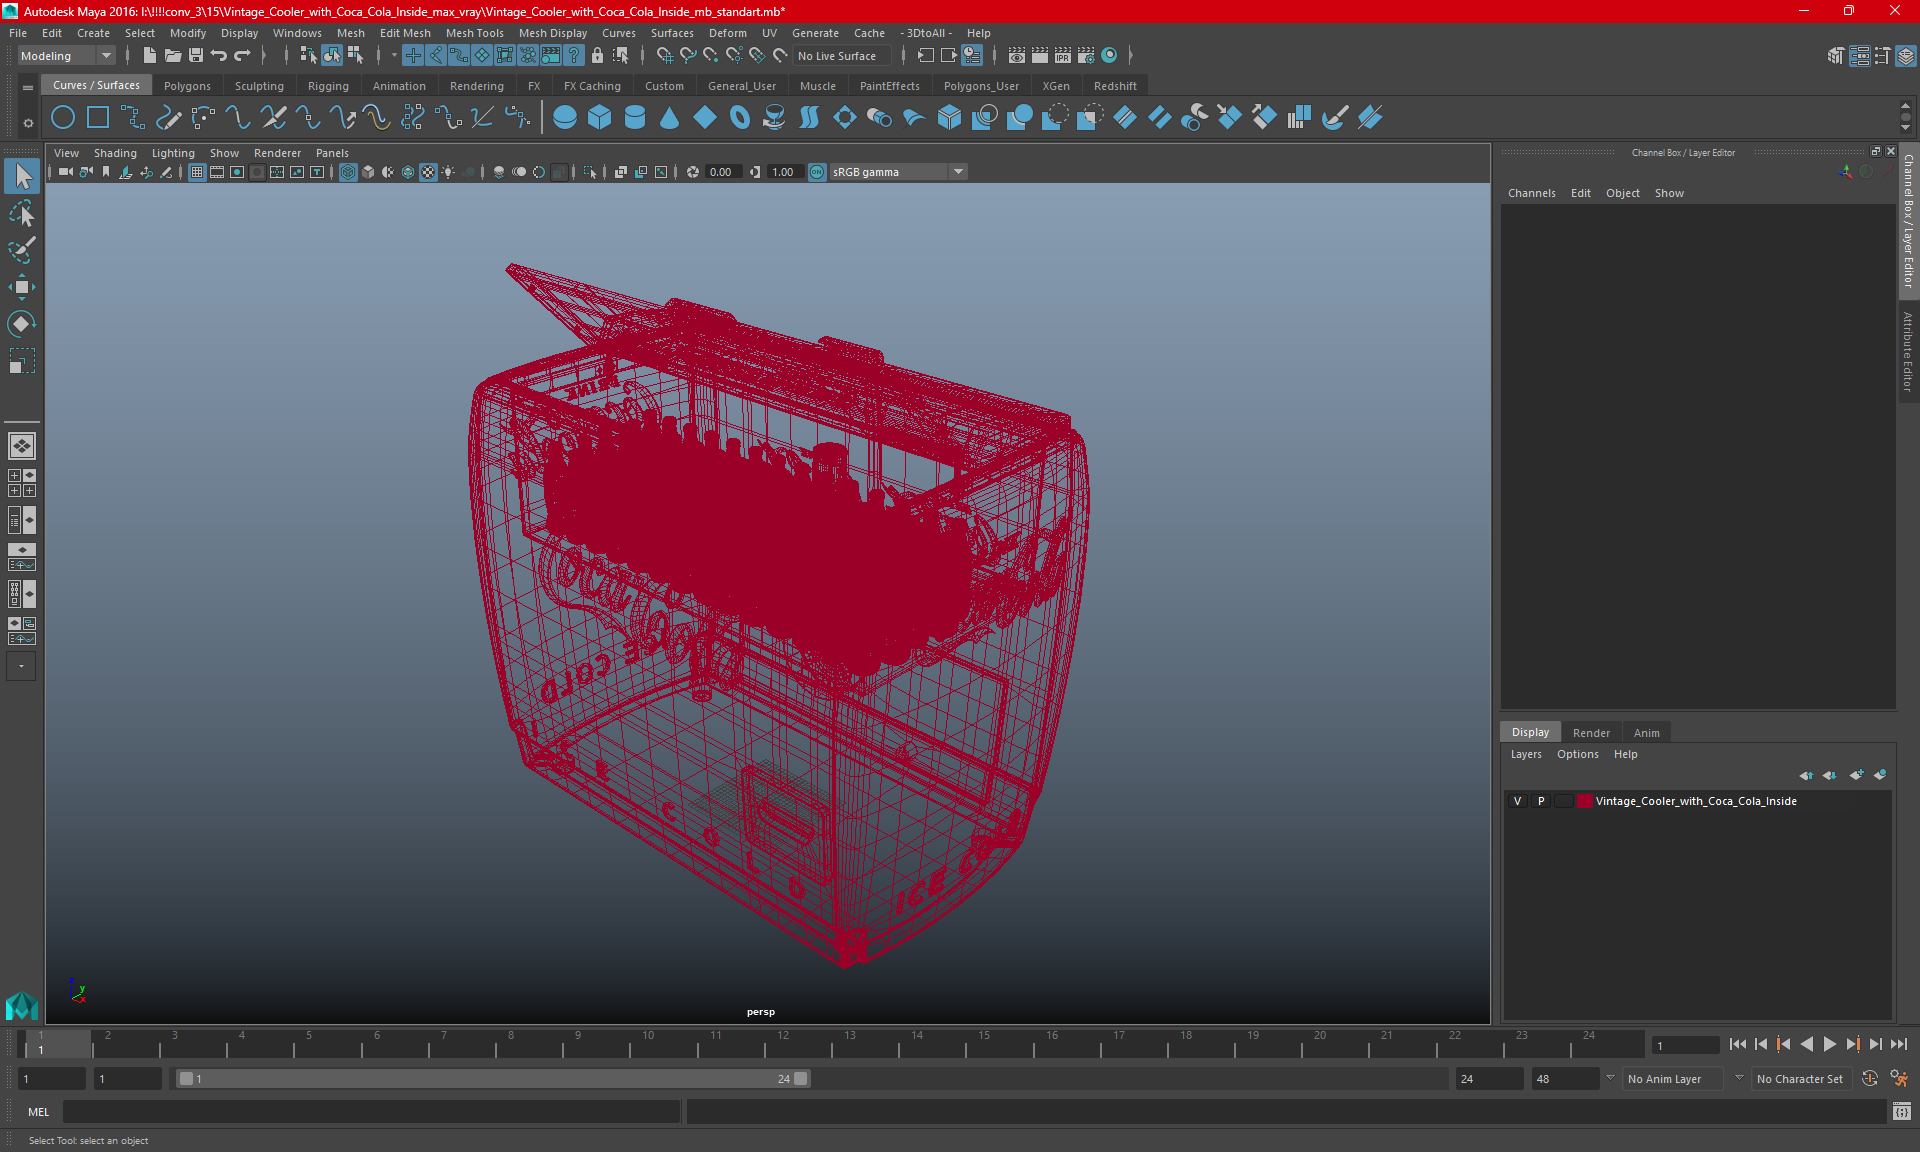Toggle auto keyframe button
This screenshot has height=1152, width=1920.
pyautogui.click(x=1870, y=1079)
